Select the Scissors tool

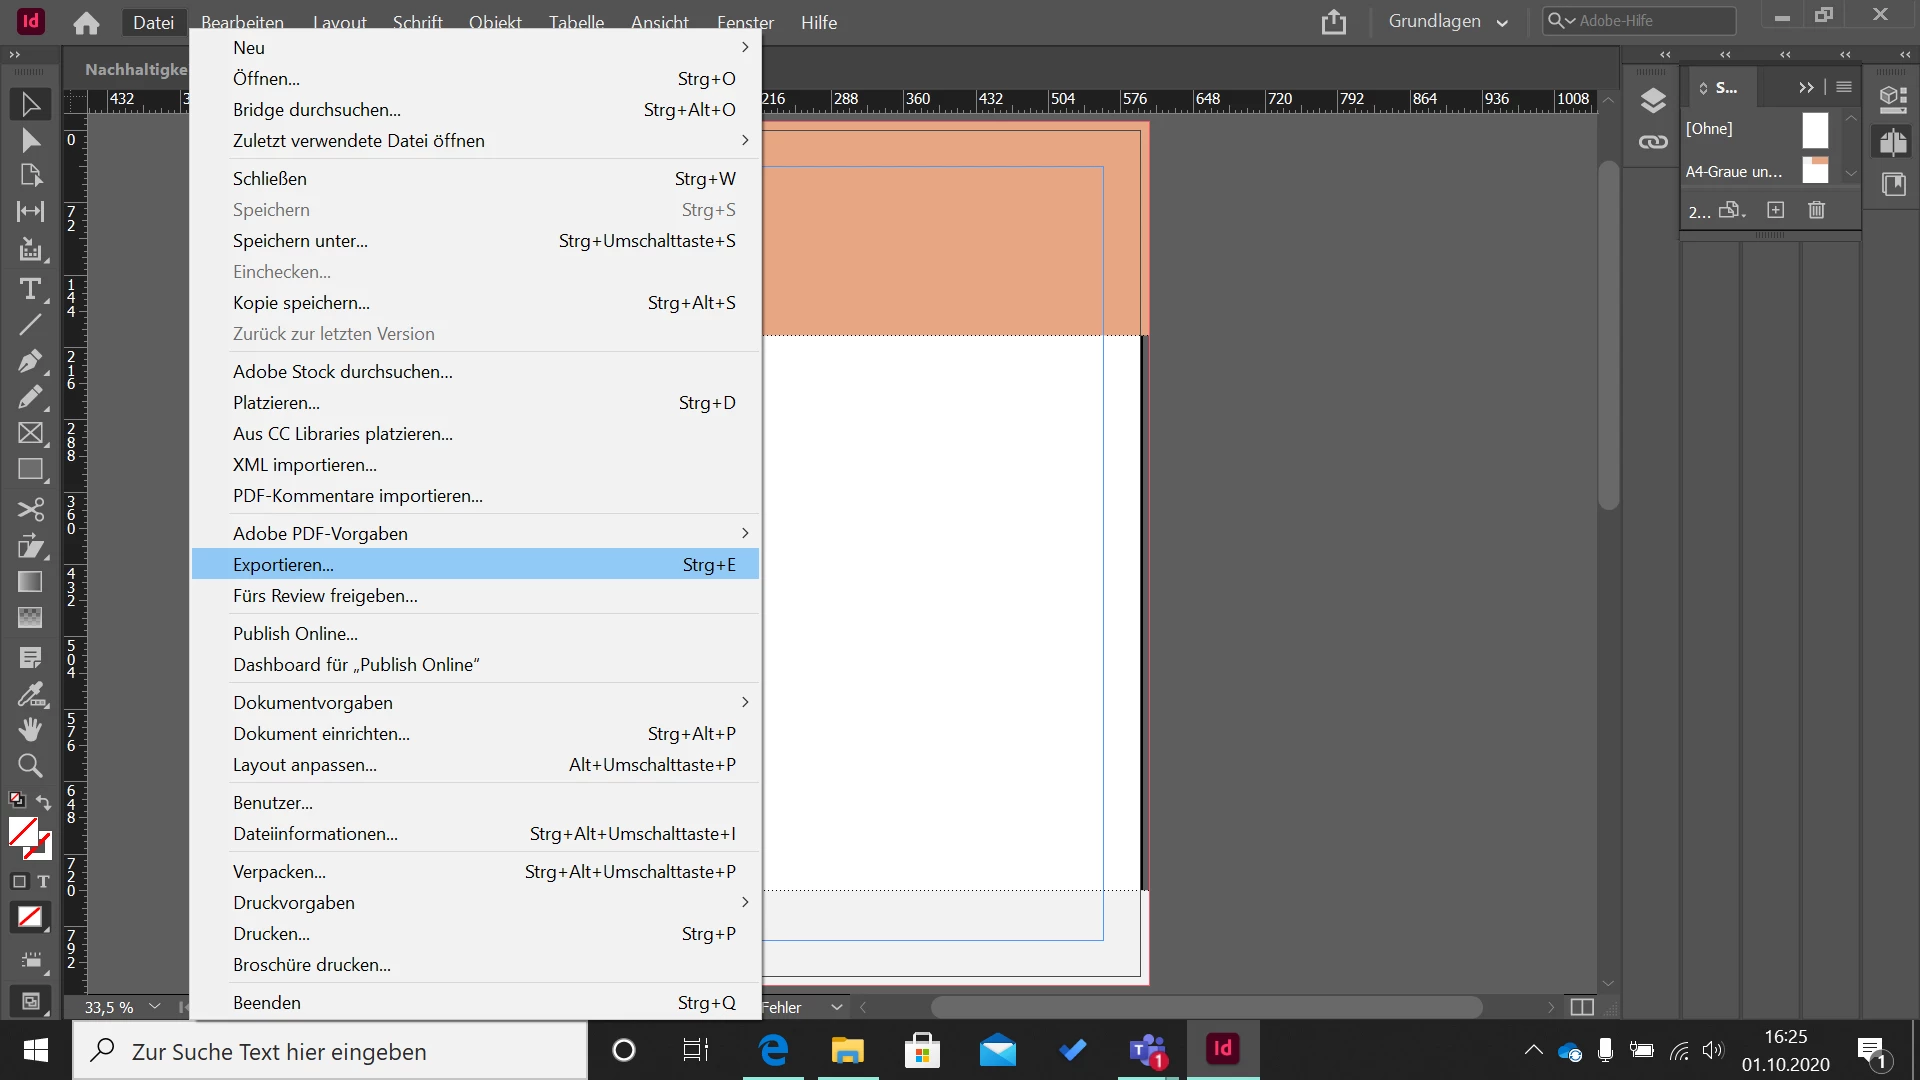coord(30,509)
